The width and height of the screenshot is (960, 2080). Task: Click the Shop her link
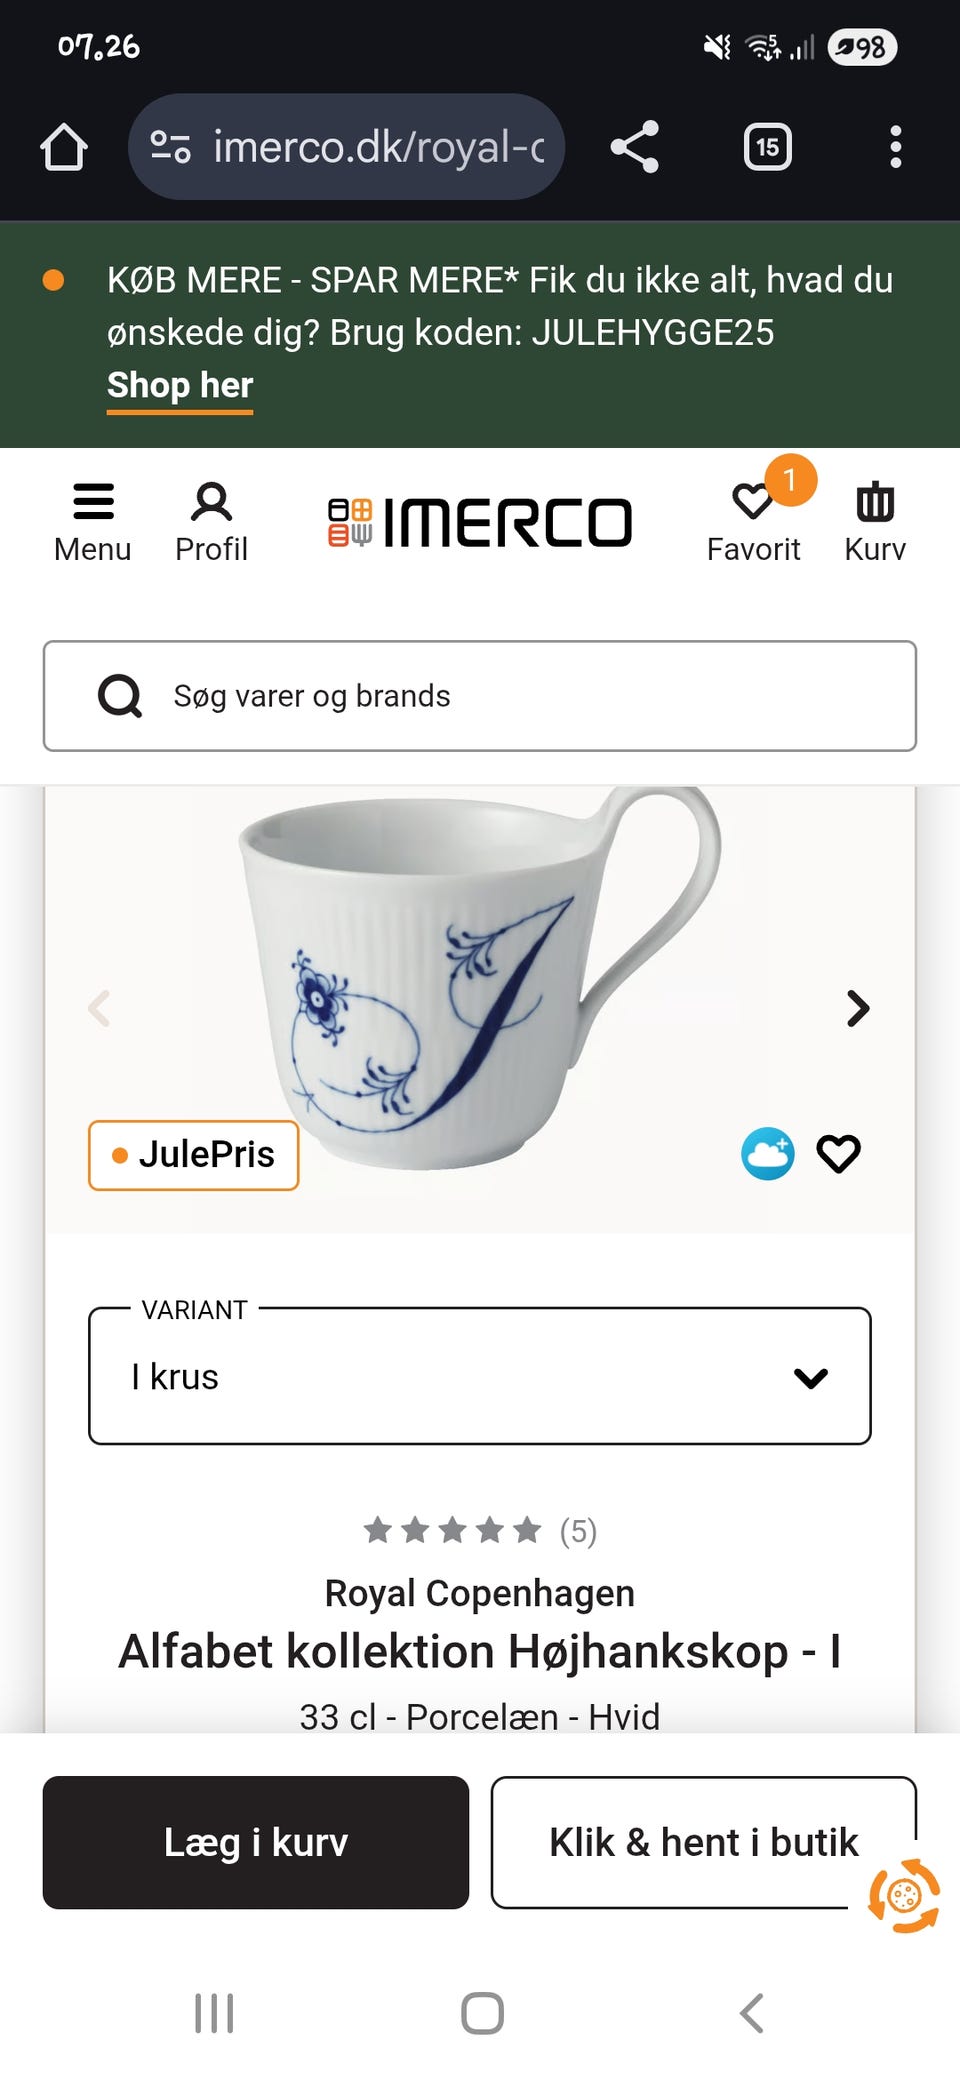[179, 385]
